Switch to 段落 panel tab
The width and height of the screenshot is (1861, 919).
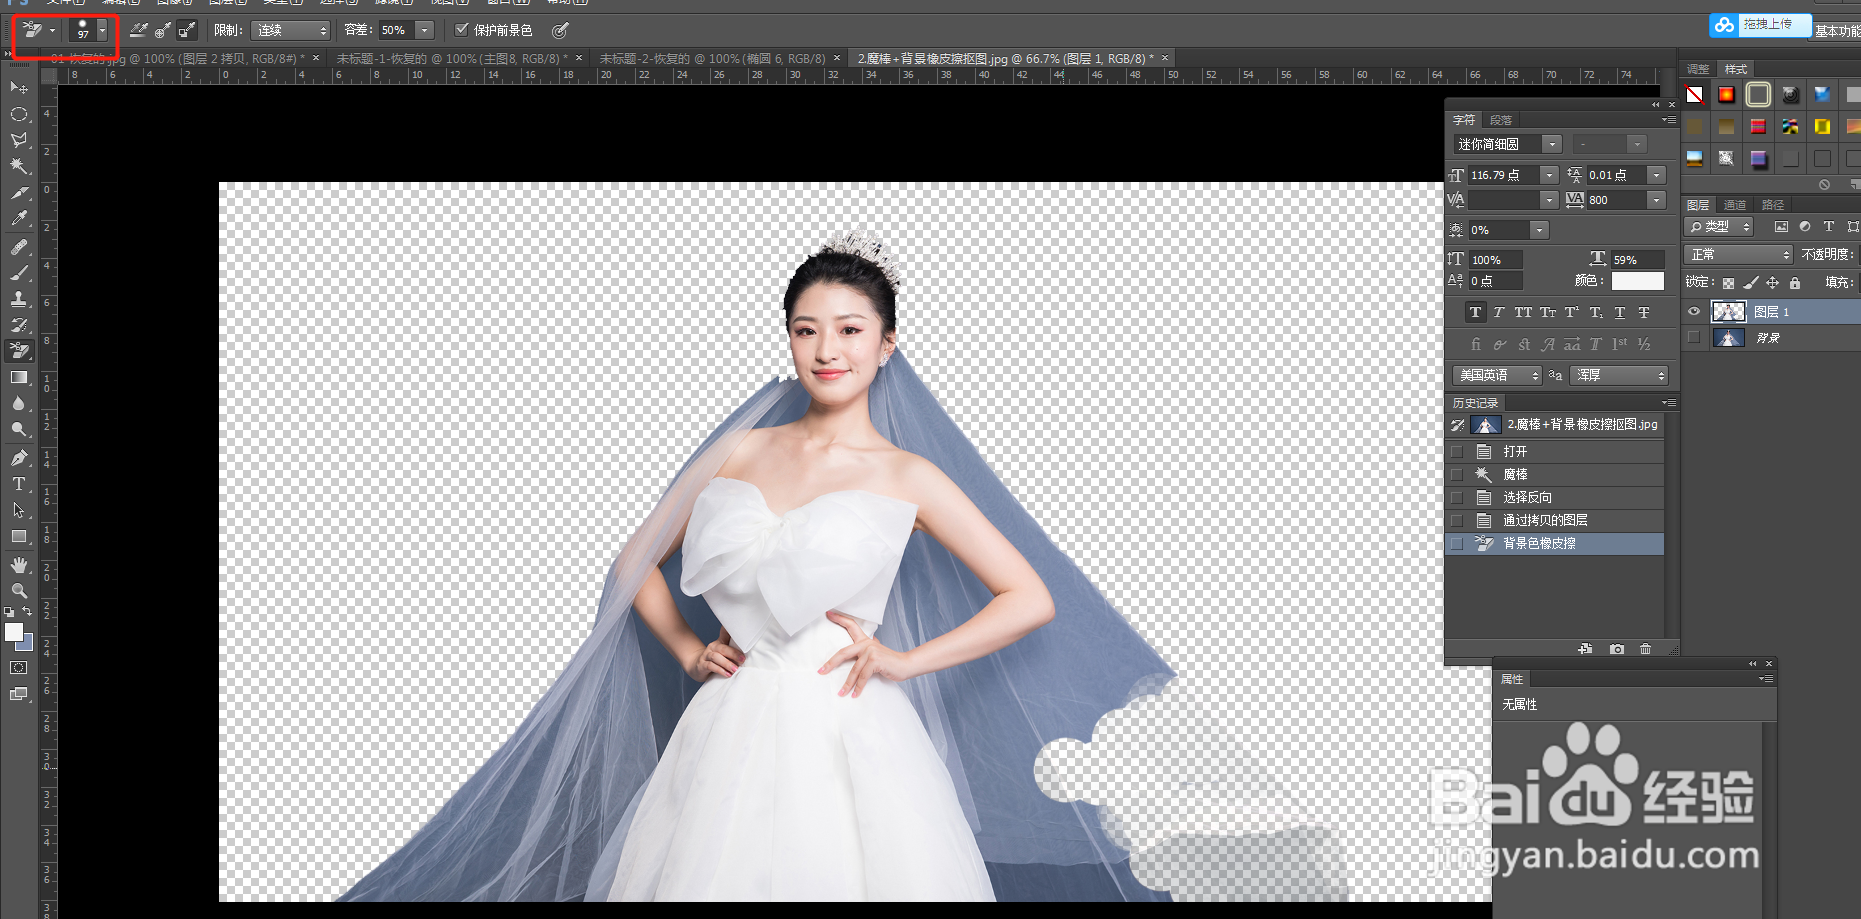[1501, 120]
